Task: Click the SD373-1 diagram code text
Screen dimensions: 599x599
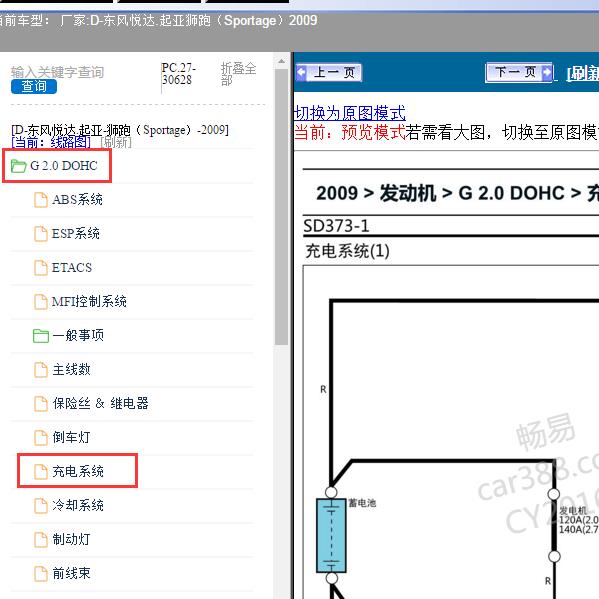Action: tap(336, 226)
